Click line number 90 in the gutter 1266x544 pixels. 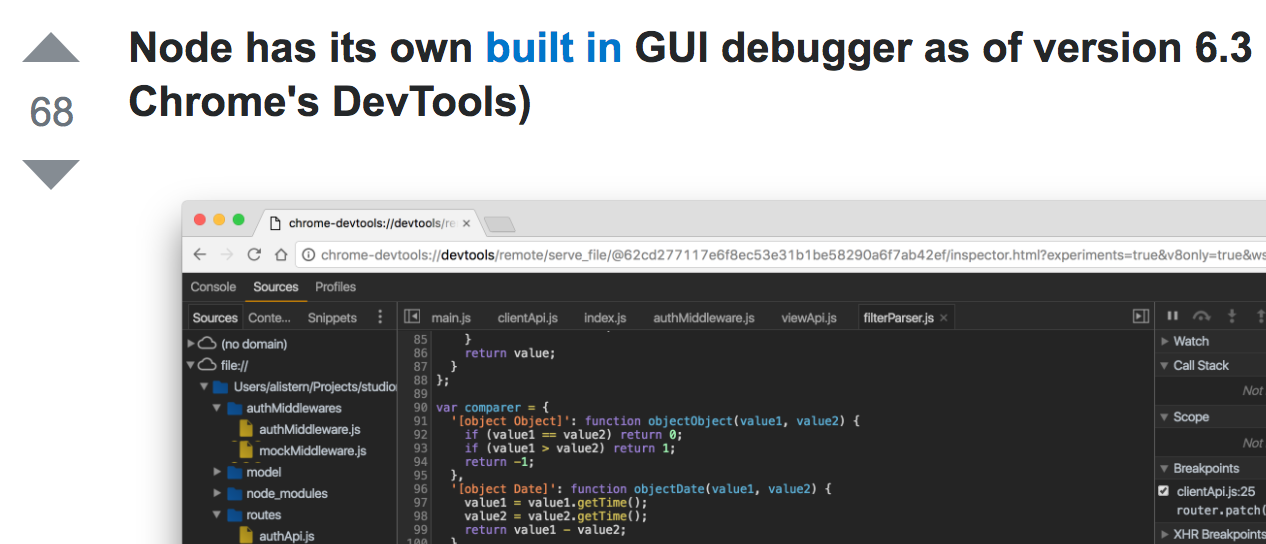(x=419, y=407)
